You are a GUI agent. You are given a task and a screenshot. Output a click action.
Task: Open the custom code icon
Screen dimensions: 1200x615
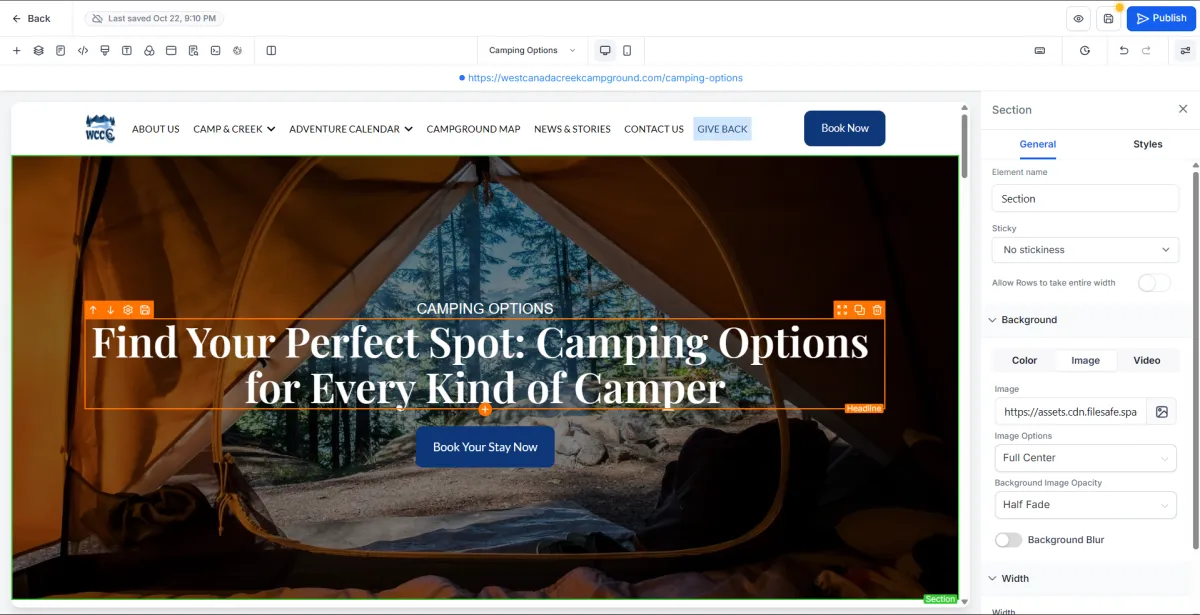click(x=83, y=50)
